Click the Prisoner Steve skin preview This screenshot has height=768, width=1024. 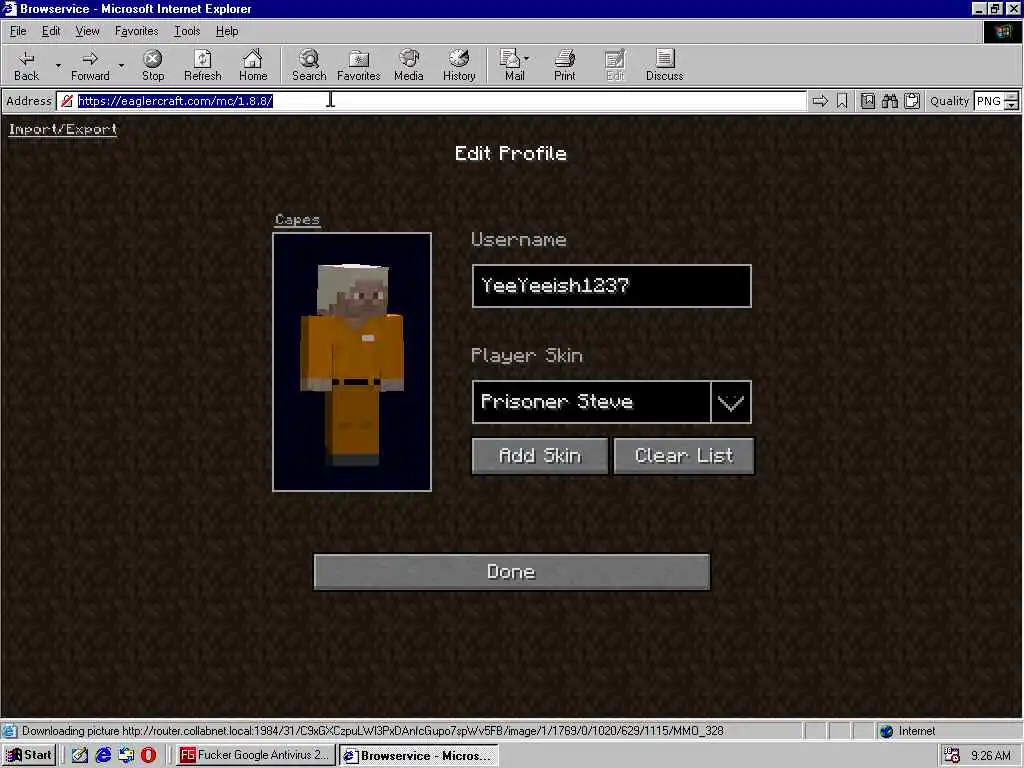352,362
